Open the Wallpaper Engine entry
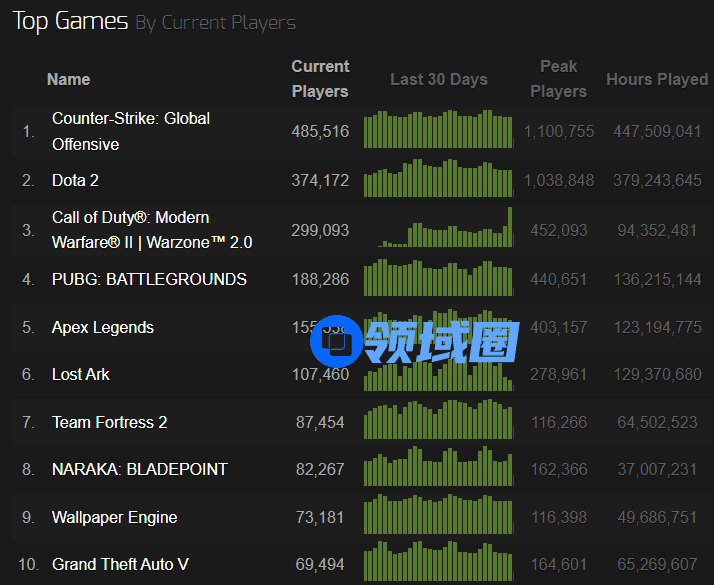Viewport: 714px width, 585px height. (x=114, y=517)
